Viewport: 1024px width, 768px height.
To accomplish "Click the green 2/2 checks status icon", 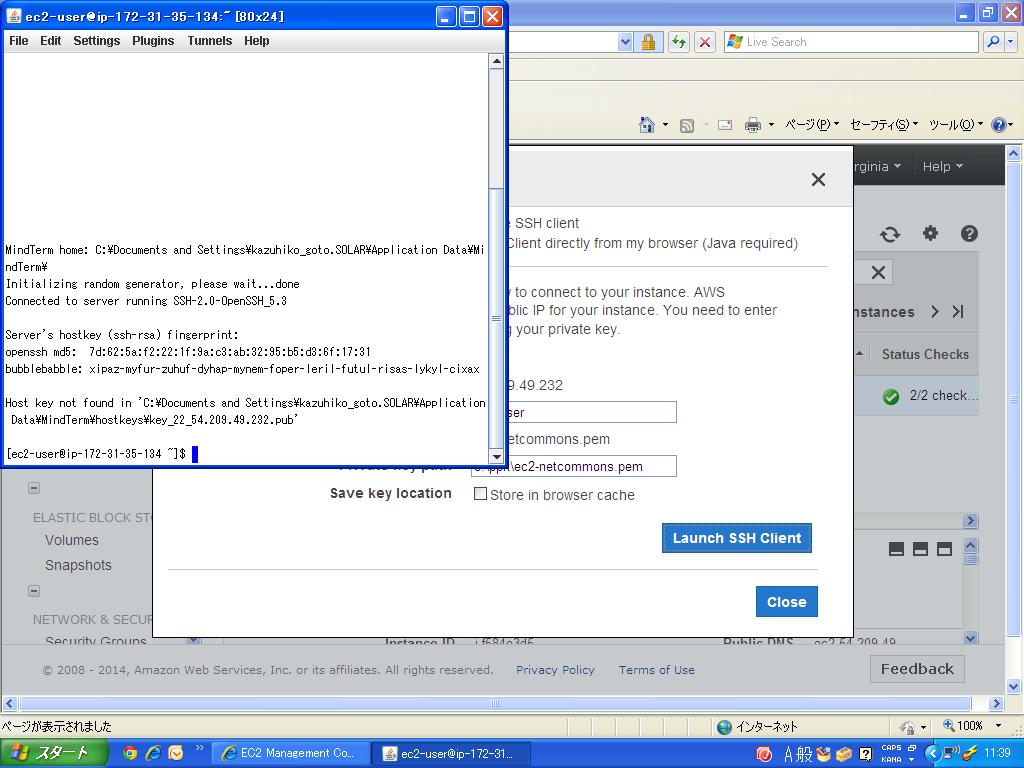I will (890, 396).
